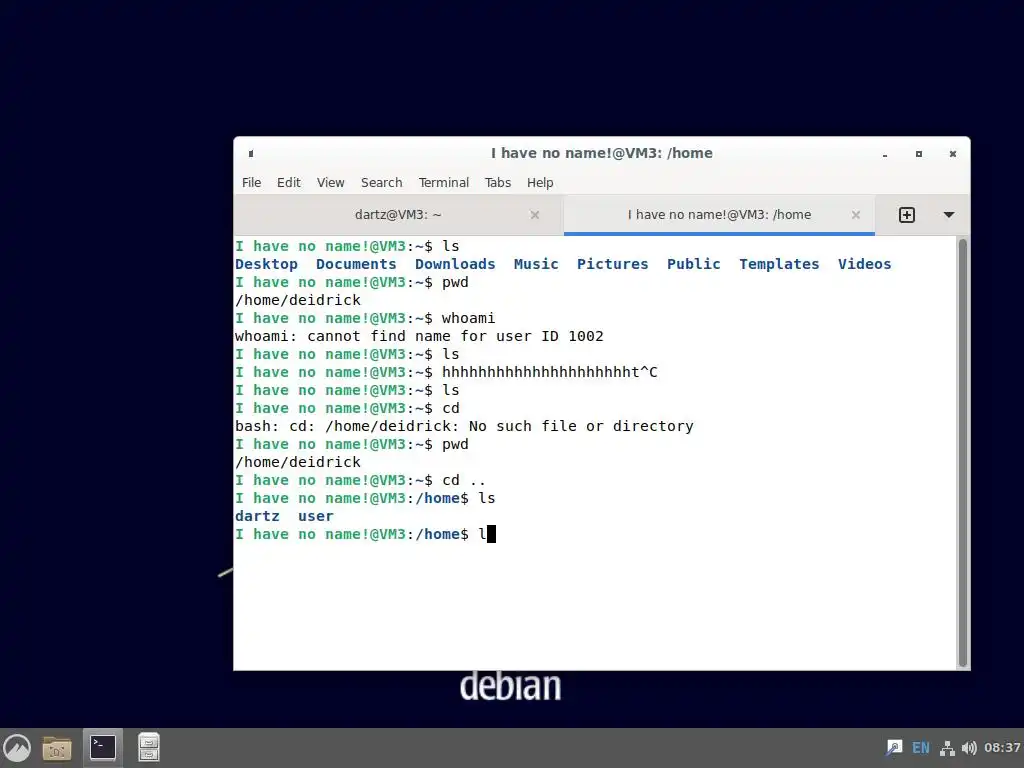This screenshot has height=768, width=1024.
Task: Open the View menu
Action: pyautogui.click(x=330, y=183)
